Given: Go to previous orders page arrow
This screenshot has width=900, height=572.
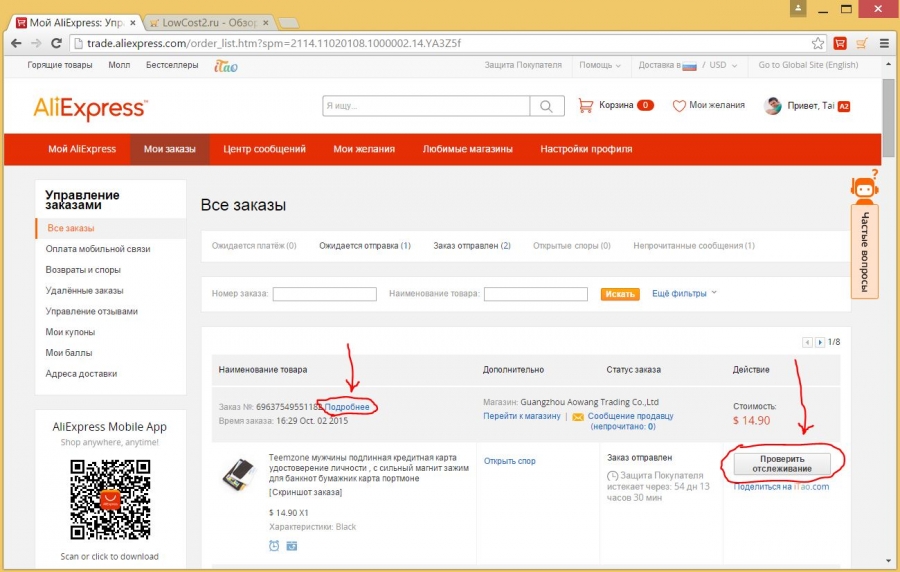Looking at the screenshot, I should tap(807, 343).
